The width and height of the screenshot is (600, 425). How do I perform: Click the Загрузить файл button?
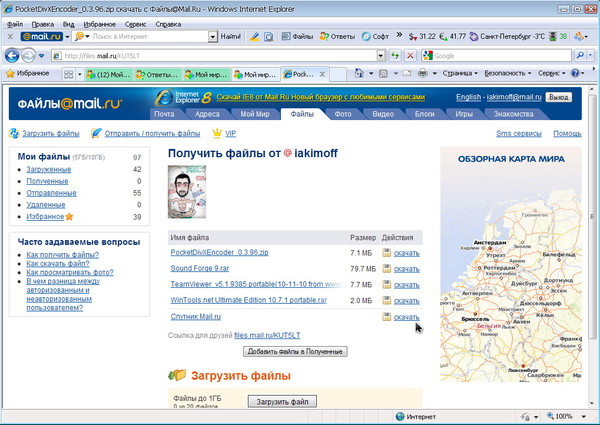click(x=282, y=402)
